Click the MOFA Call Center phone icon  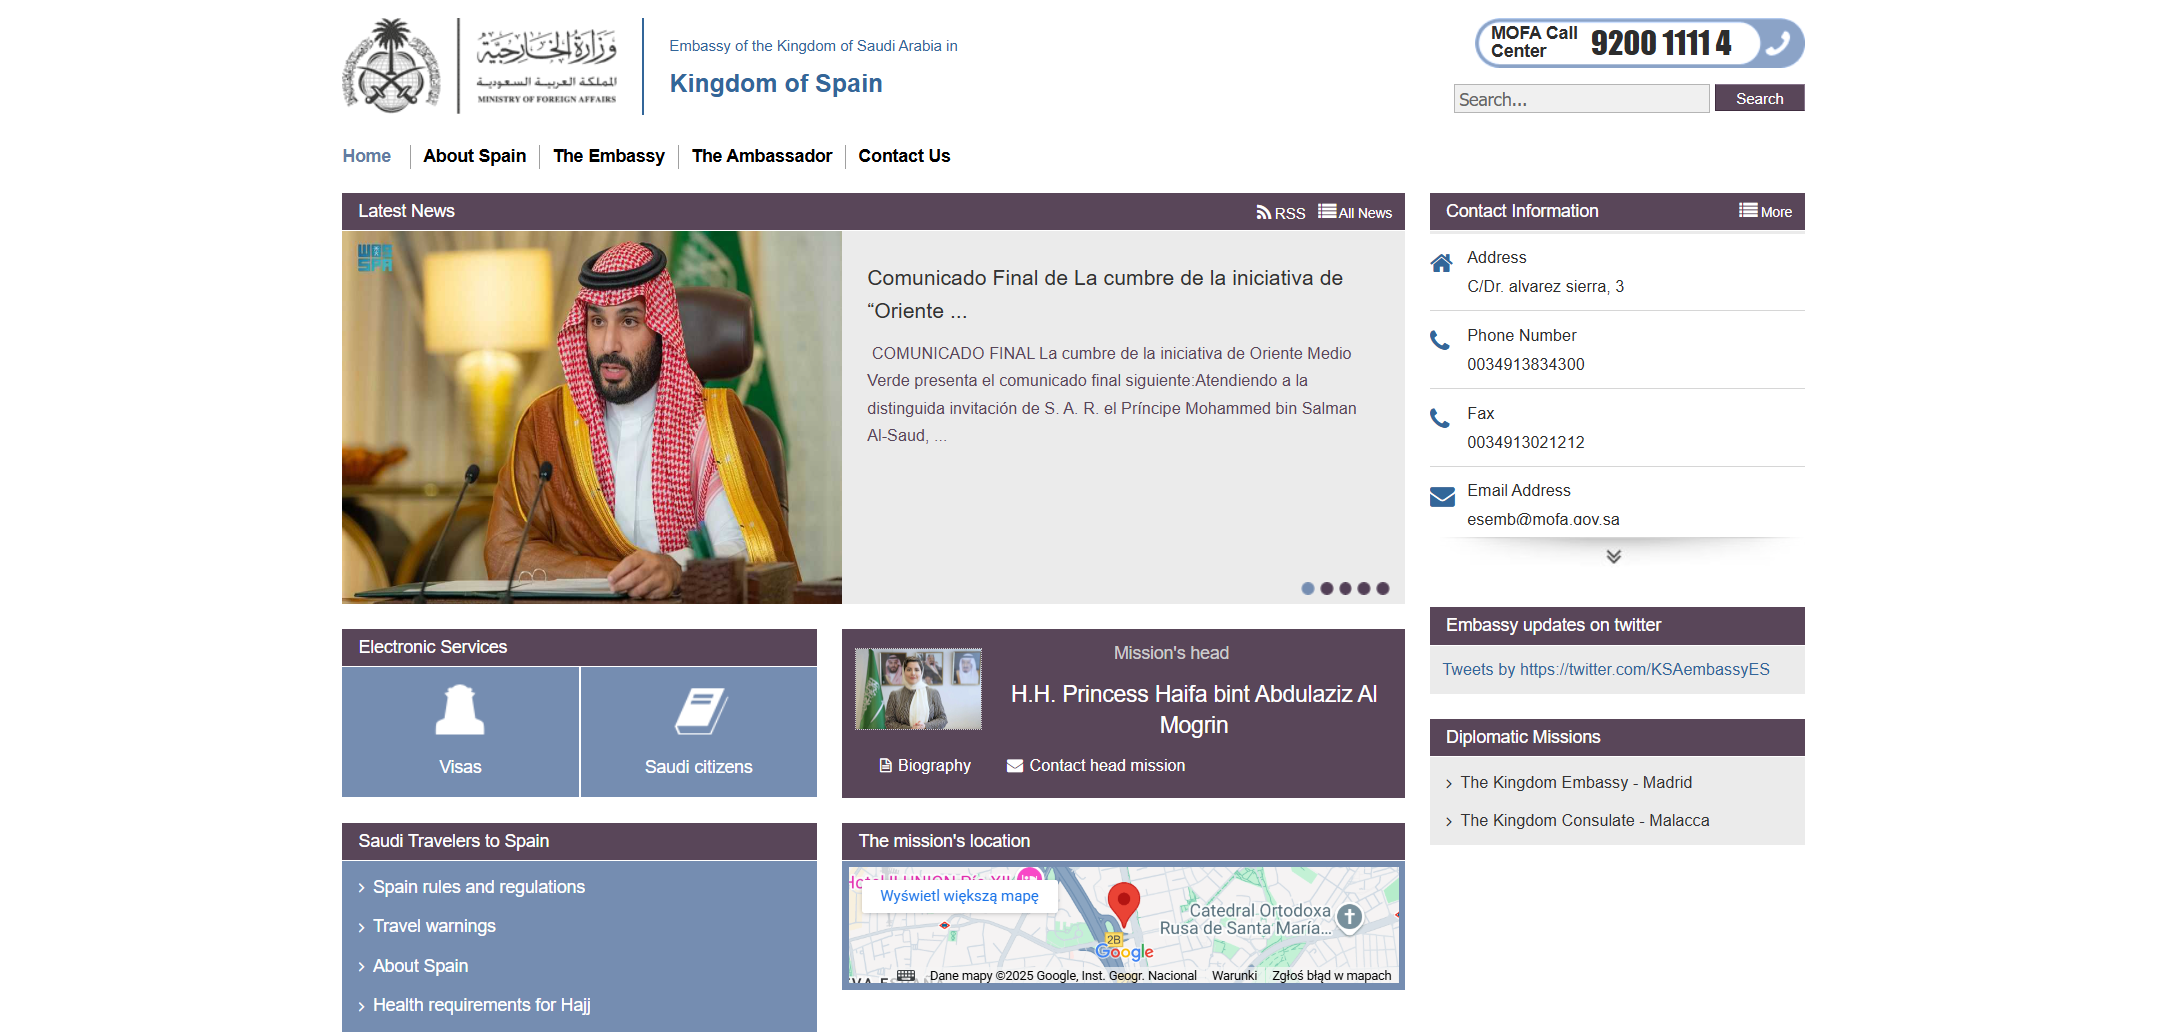click(x=1778, y=43)
